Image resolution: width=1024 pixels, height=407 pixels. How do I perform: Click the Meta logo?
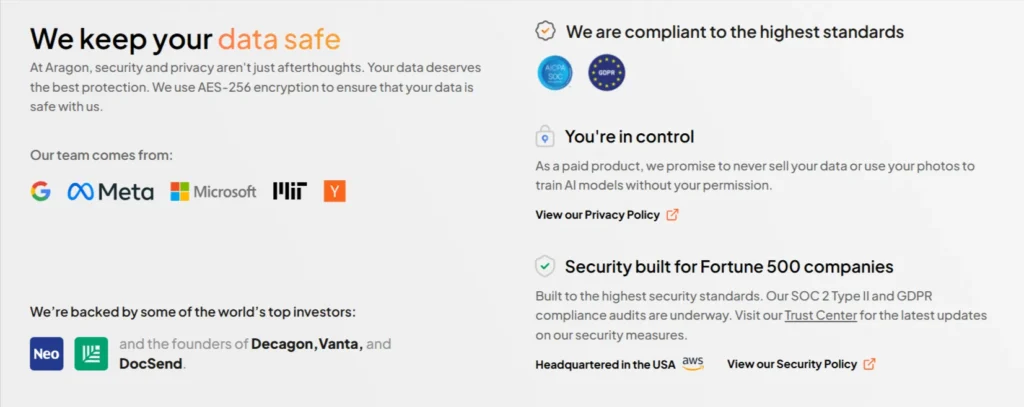point(110,191)
